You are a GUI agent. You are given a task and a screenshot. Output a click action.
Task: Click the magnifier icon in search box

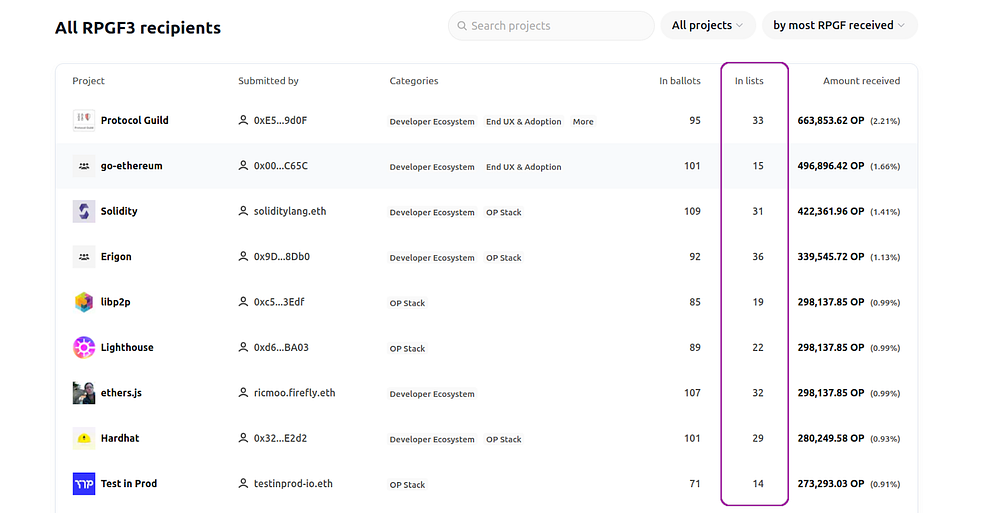(x=462, y=26)
